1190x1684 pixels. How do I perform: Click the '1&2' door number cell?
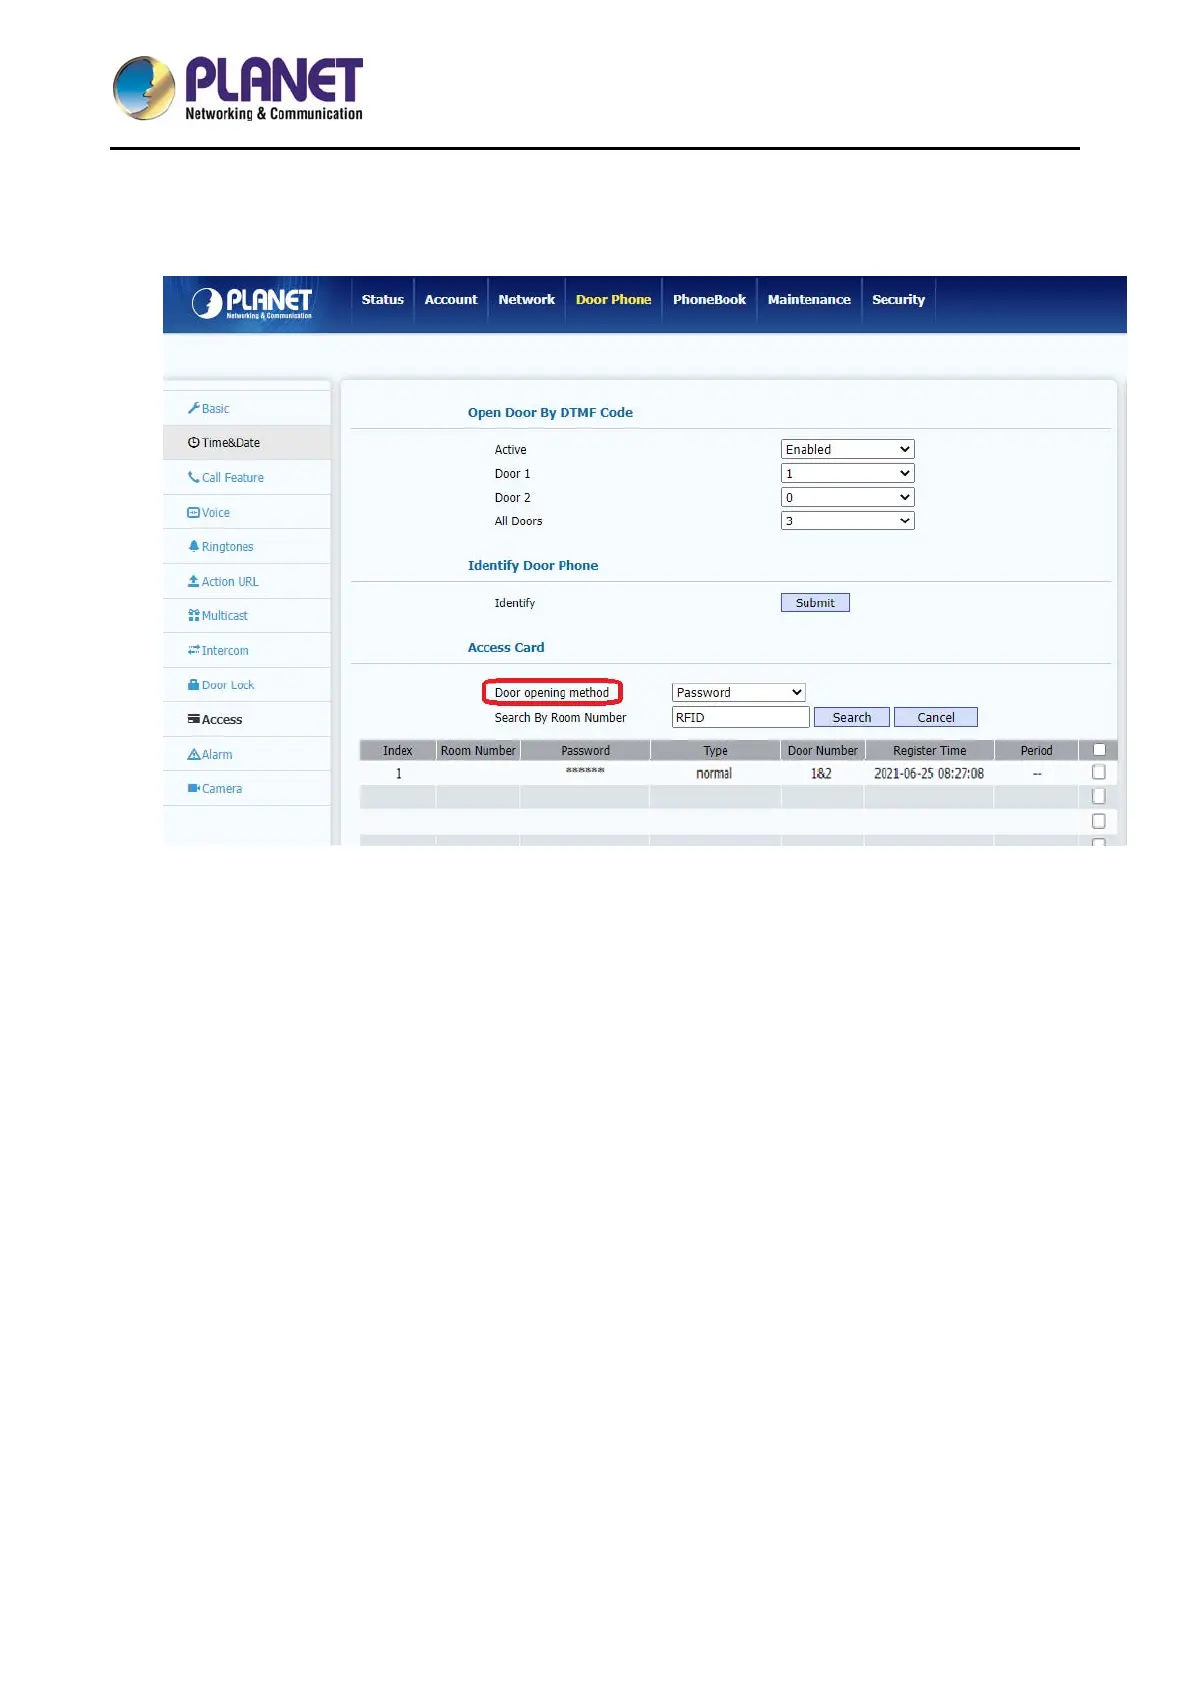click(x=821, y=773)
